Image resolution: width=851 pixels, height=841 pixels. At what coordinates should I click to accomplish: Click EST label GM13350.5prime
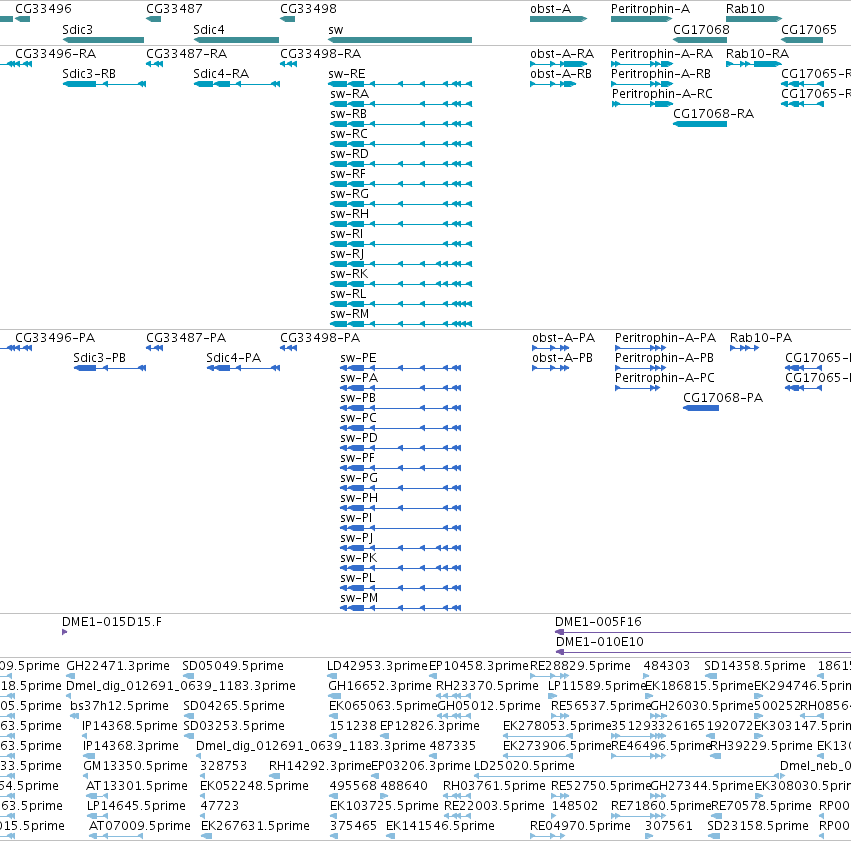pyautogui.click(x=136, y=766)
